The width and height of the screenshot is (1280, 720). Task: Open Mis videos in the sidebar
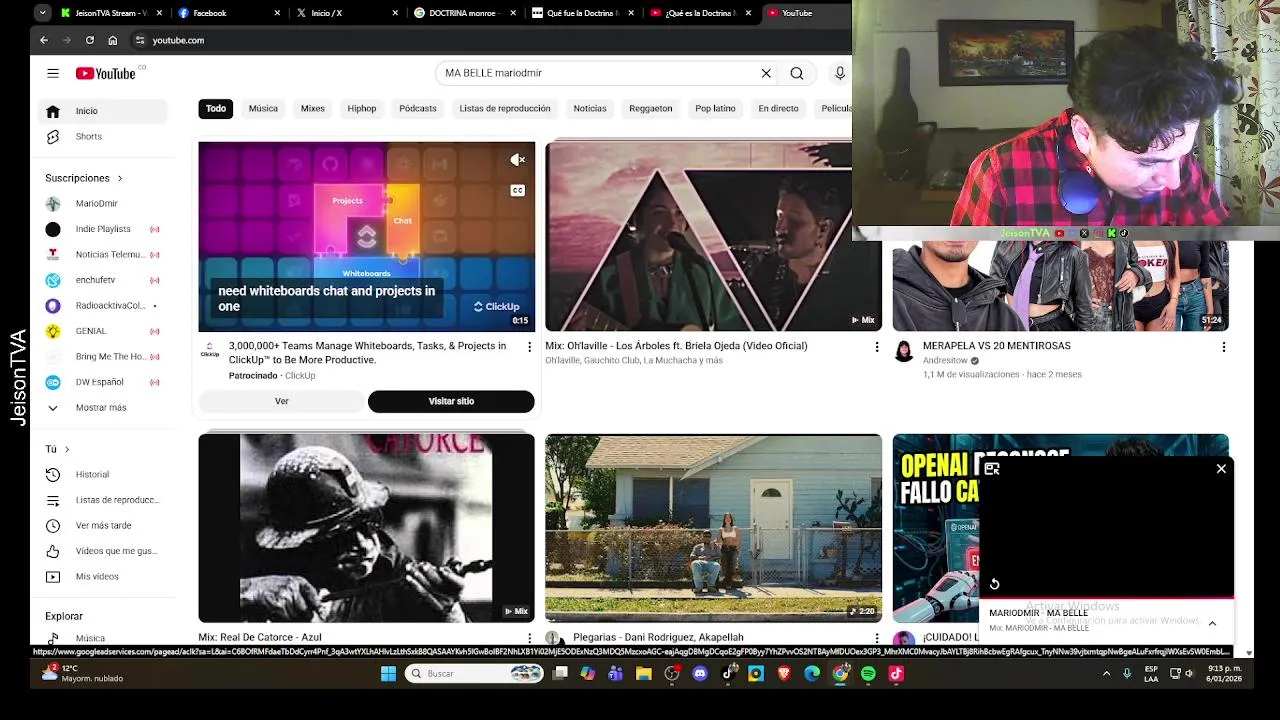point(100,576)
